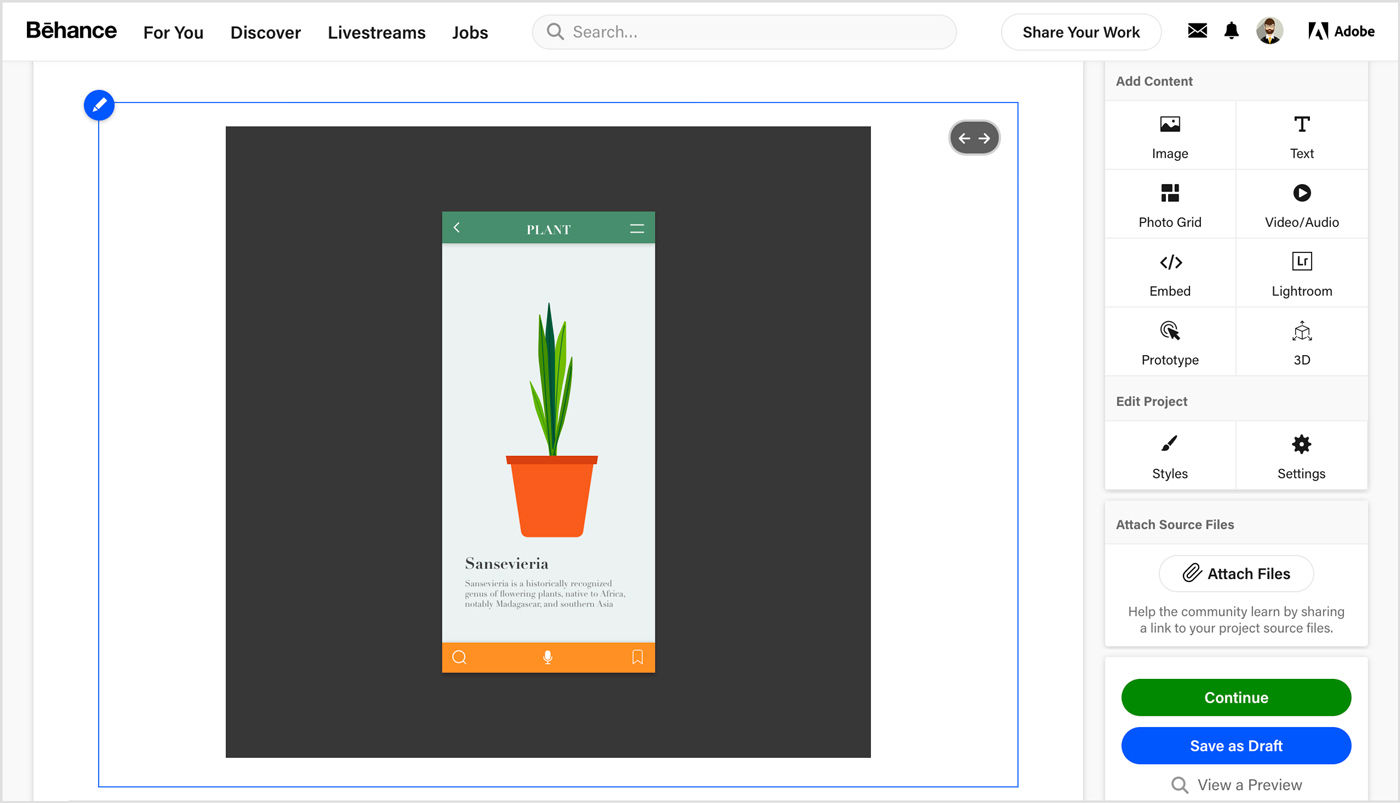Screen dimensions: 1400x803
Task: Open Behance messages inbox
Action: (x=1196, y=31)
